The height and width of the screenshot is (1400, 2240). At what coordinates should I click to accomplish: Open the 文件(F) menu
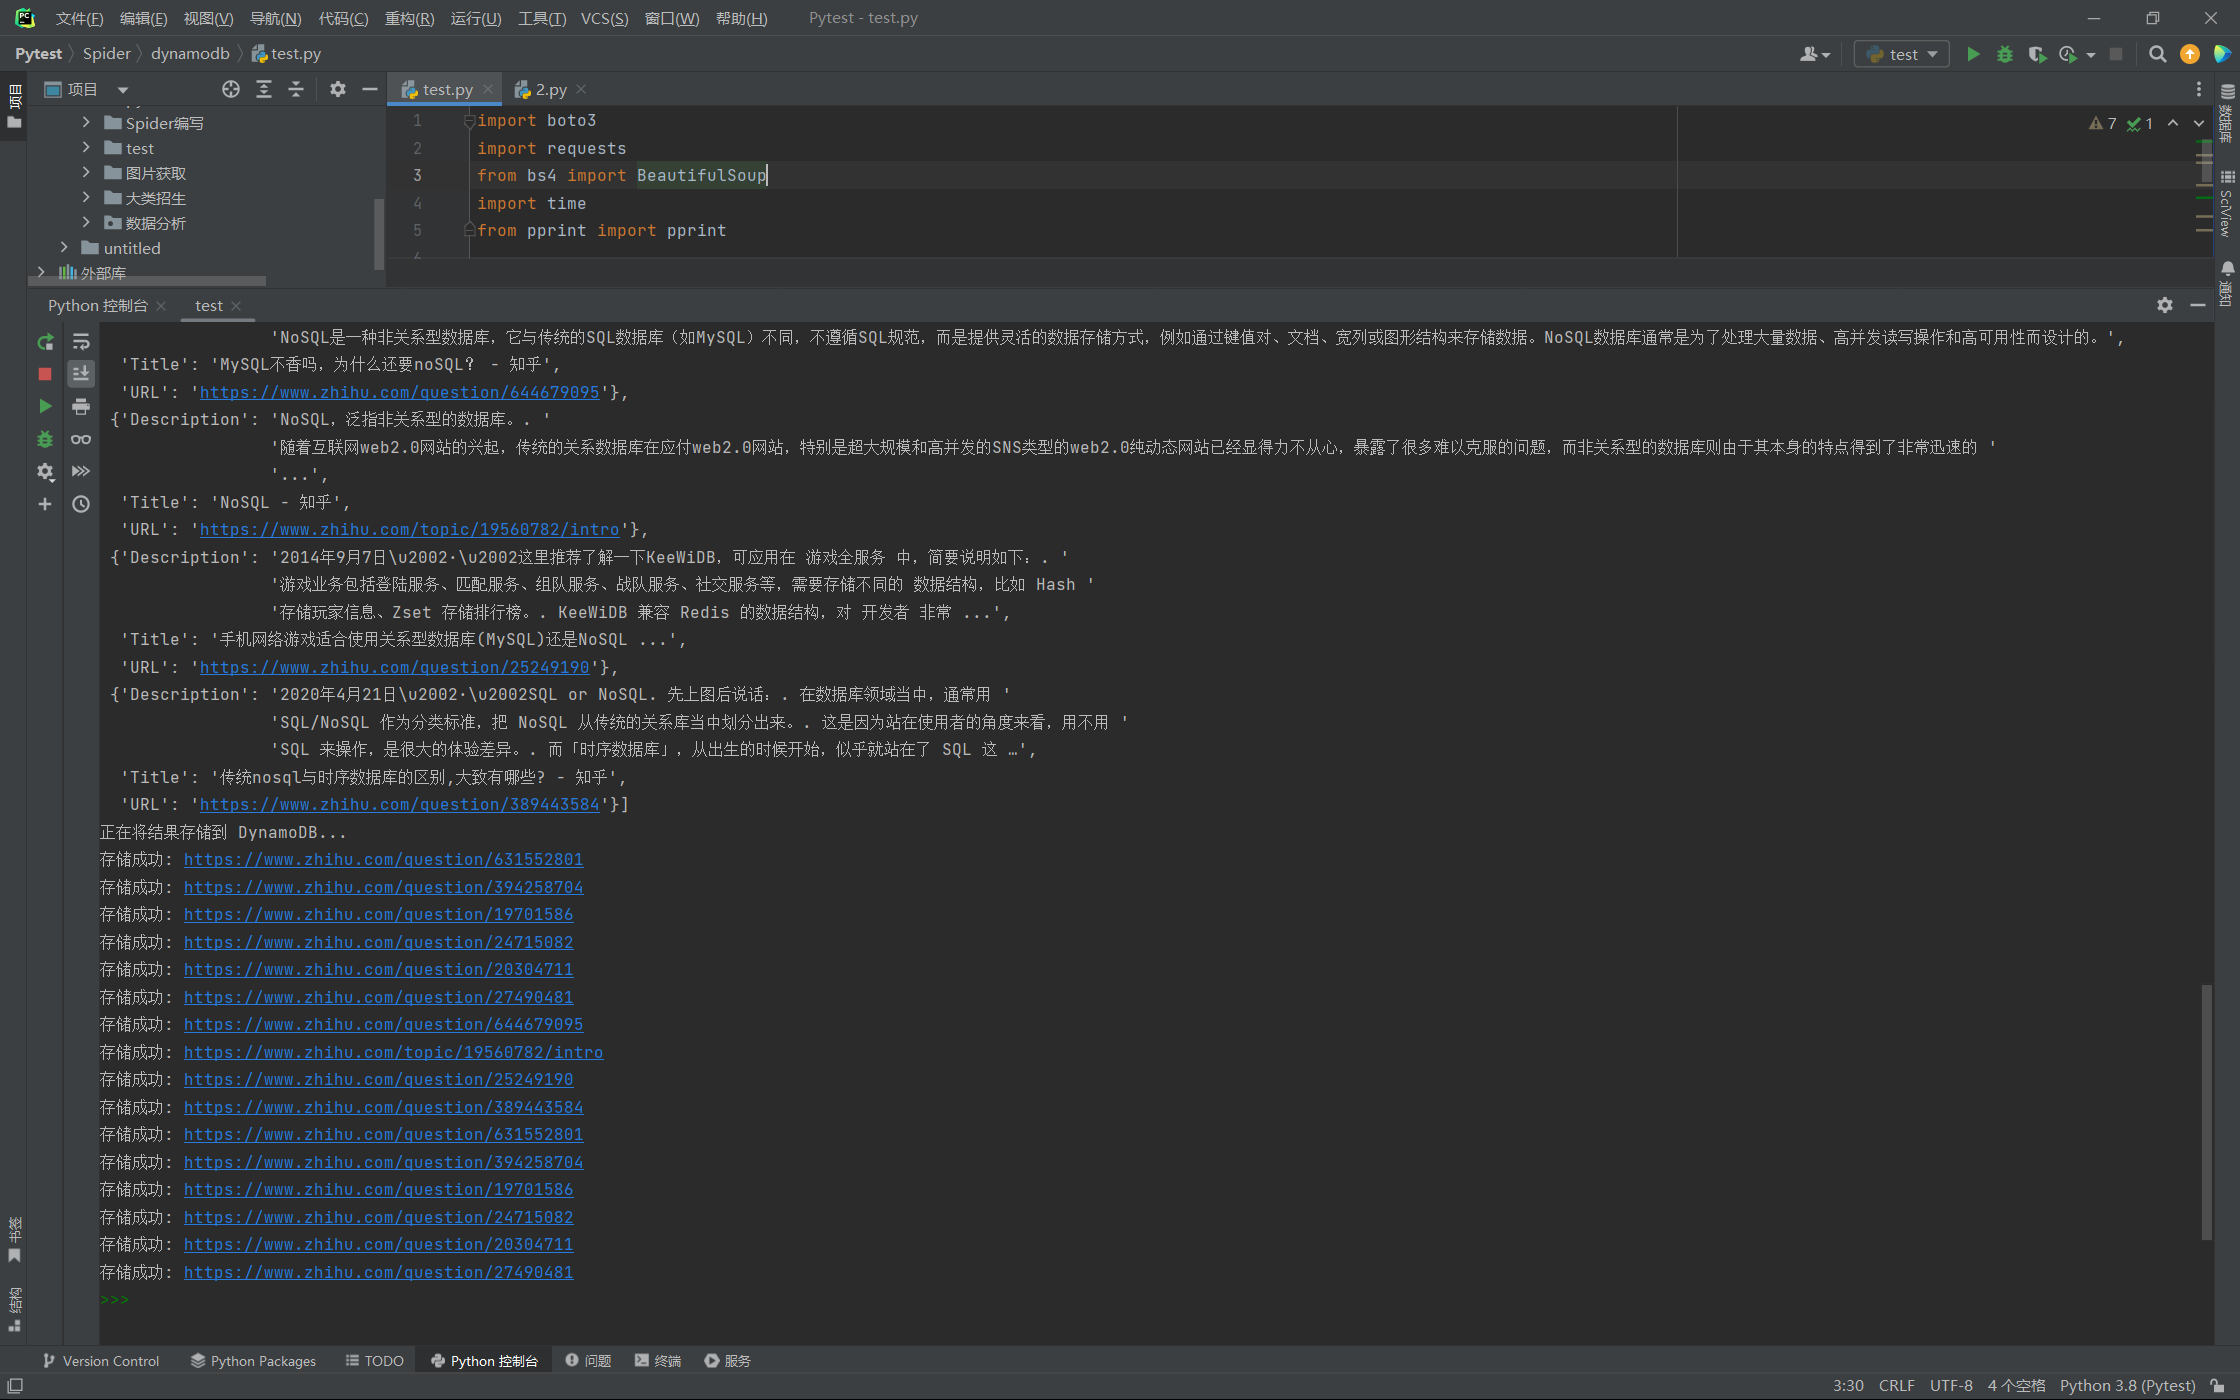79,18
